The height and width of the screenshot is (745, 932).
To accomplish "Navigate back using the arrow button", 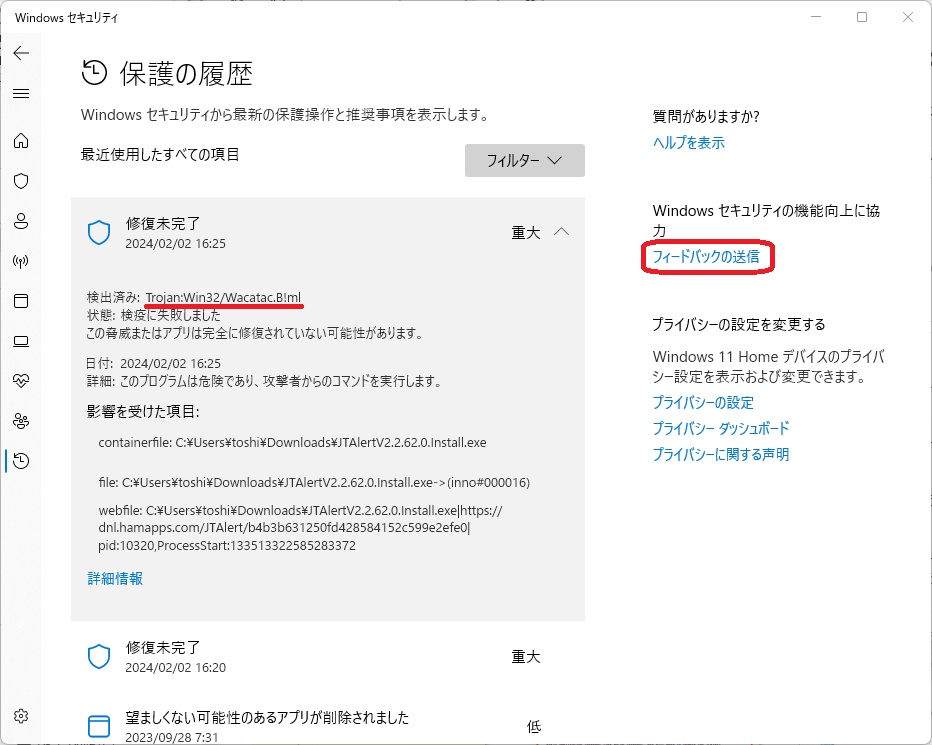I will pyautogui.click(x=21, y=52).
